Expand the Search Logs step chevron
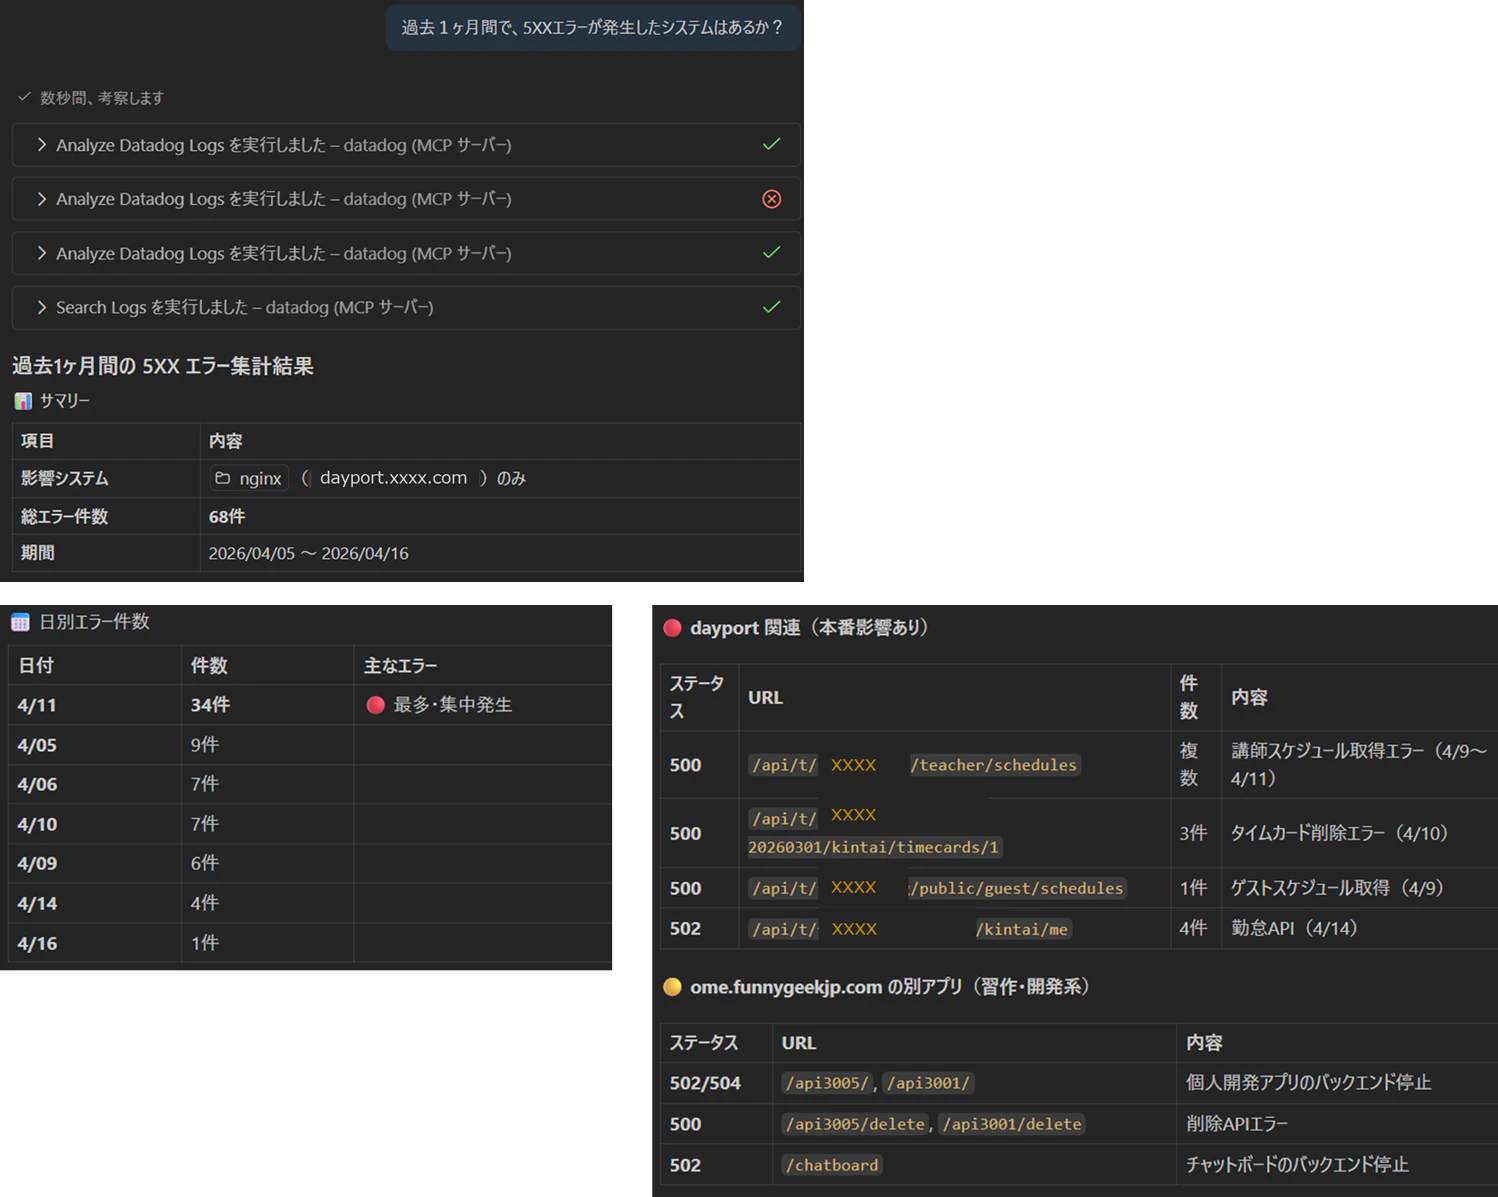Image resolution: width=1498 pixels, height=1197 pixels. [x=42, y=307]
